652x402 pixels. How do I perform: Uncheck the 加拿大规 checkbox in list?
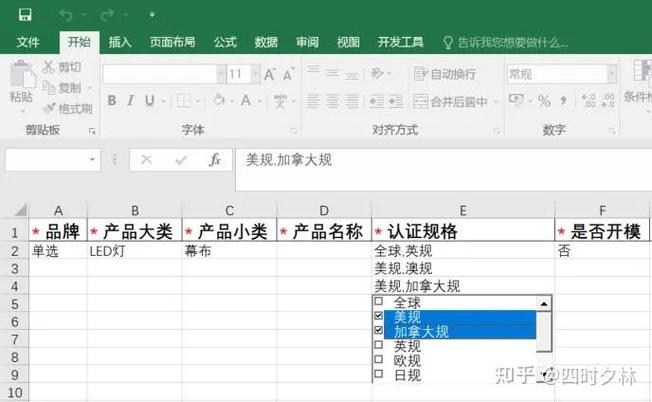[x=378, y=330]
